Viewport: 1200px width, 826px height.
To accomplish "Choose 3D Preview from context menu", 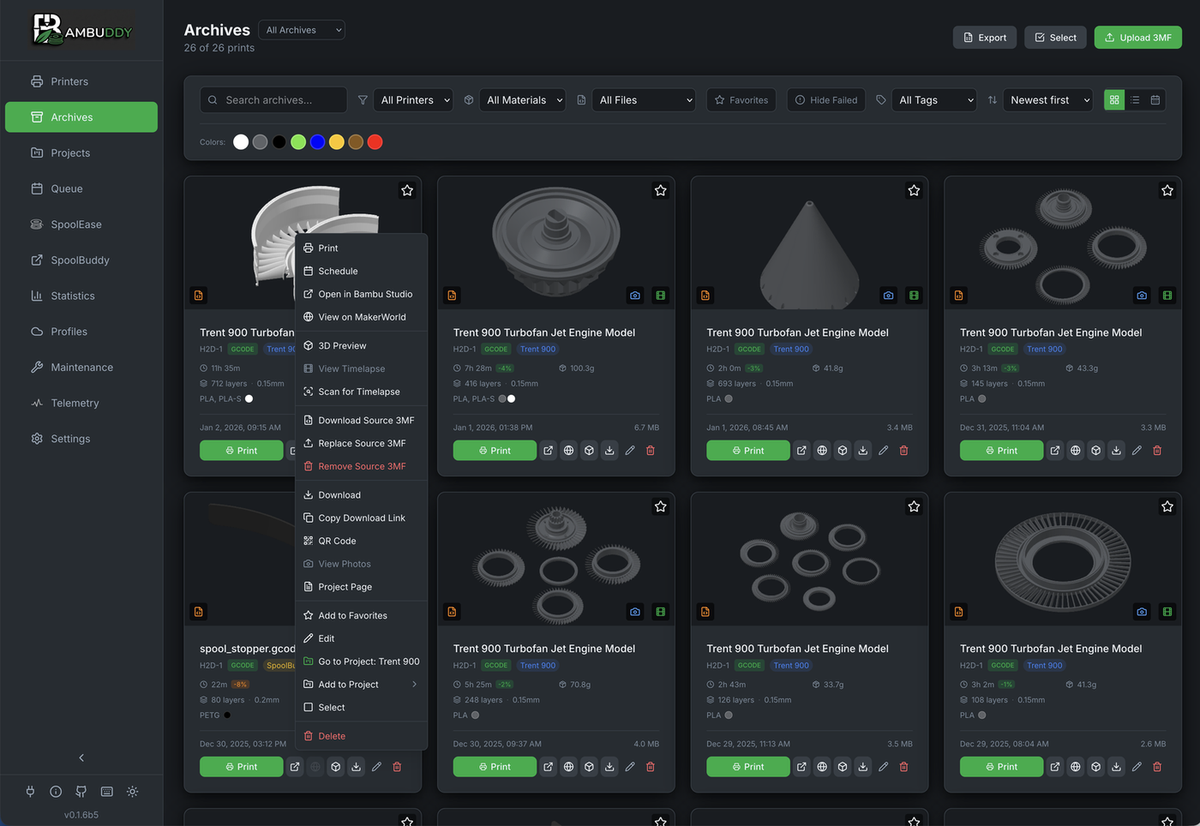I will 342,346.
